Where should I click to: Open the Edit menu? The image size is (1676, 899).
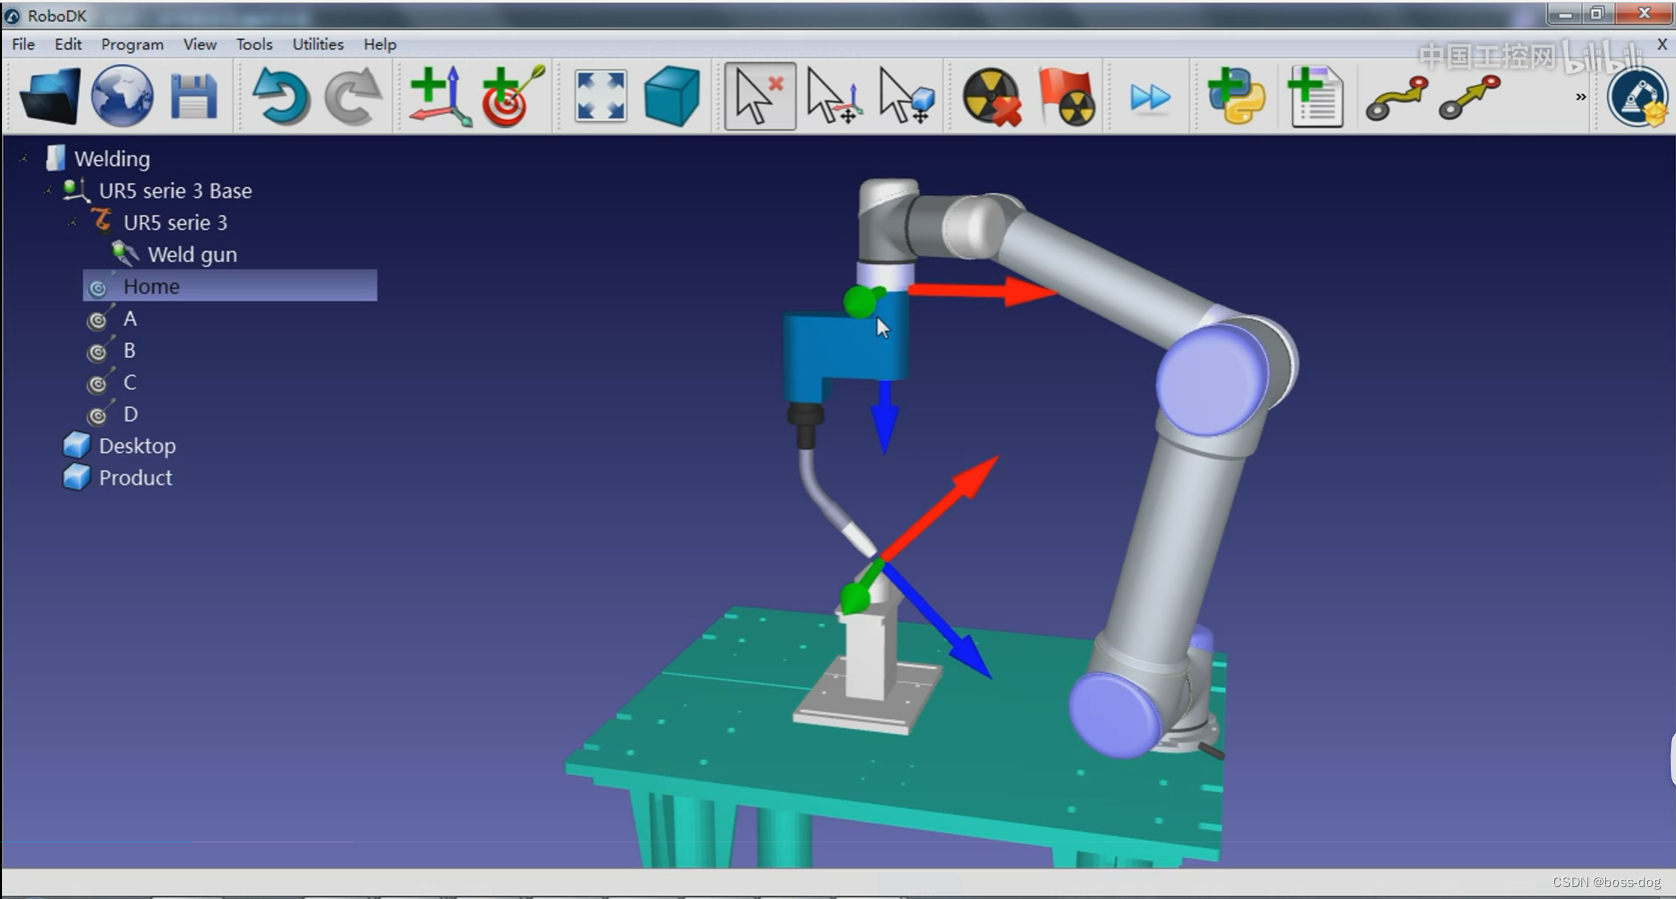pos(68,44)
